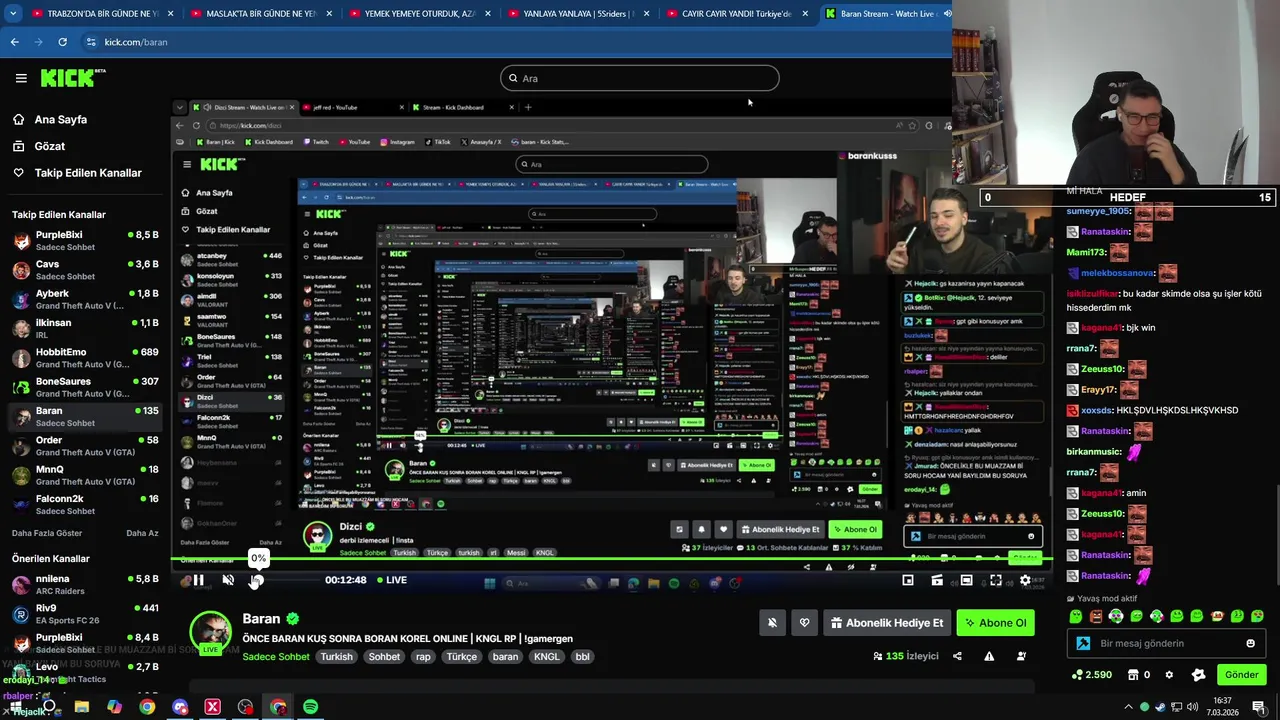Insert first green blob emote in chat

point(1075,616)
